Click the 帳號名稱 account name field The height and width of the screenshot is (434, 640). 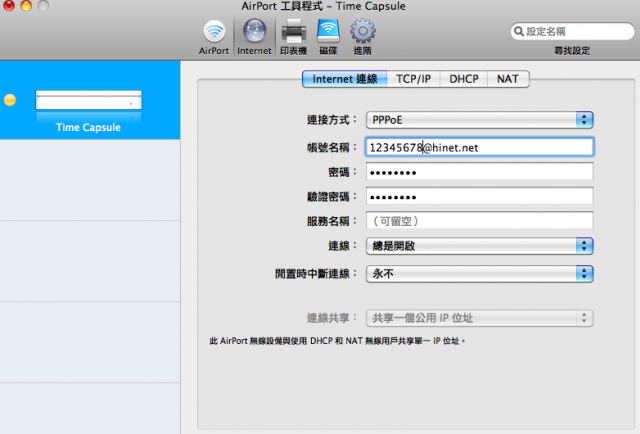480,147
